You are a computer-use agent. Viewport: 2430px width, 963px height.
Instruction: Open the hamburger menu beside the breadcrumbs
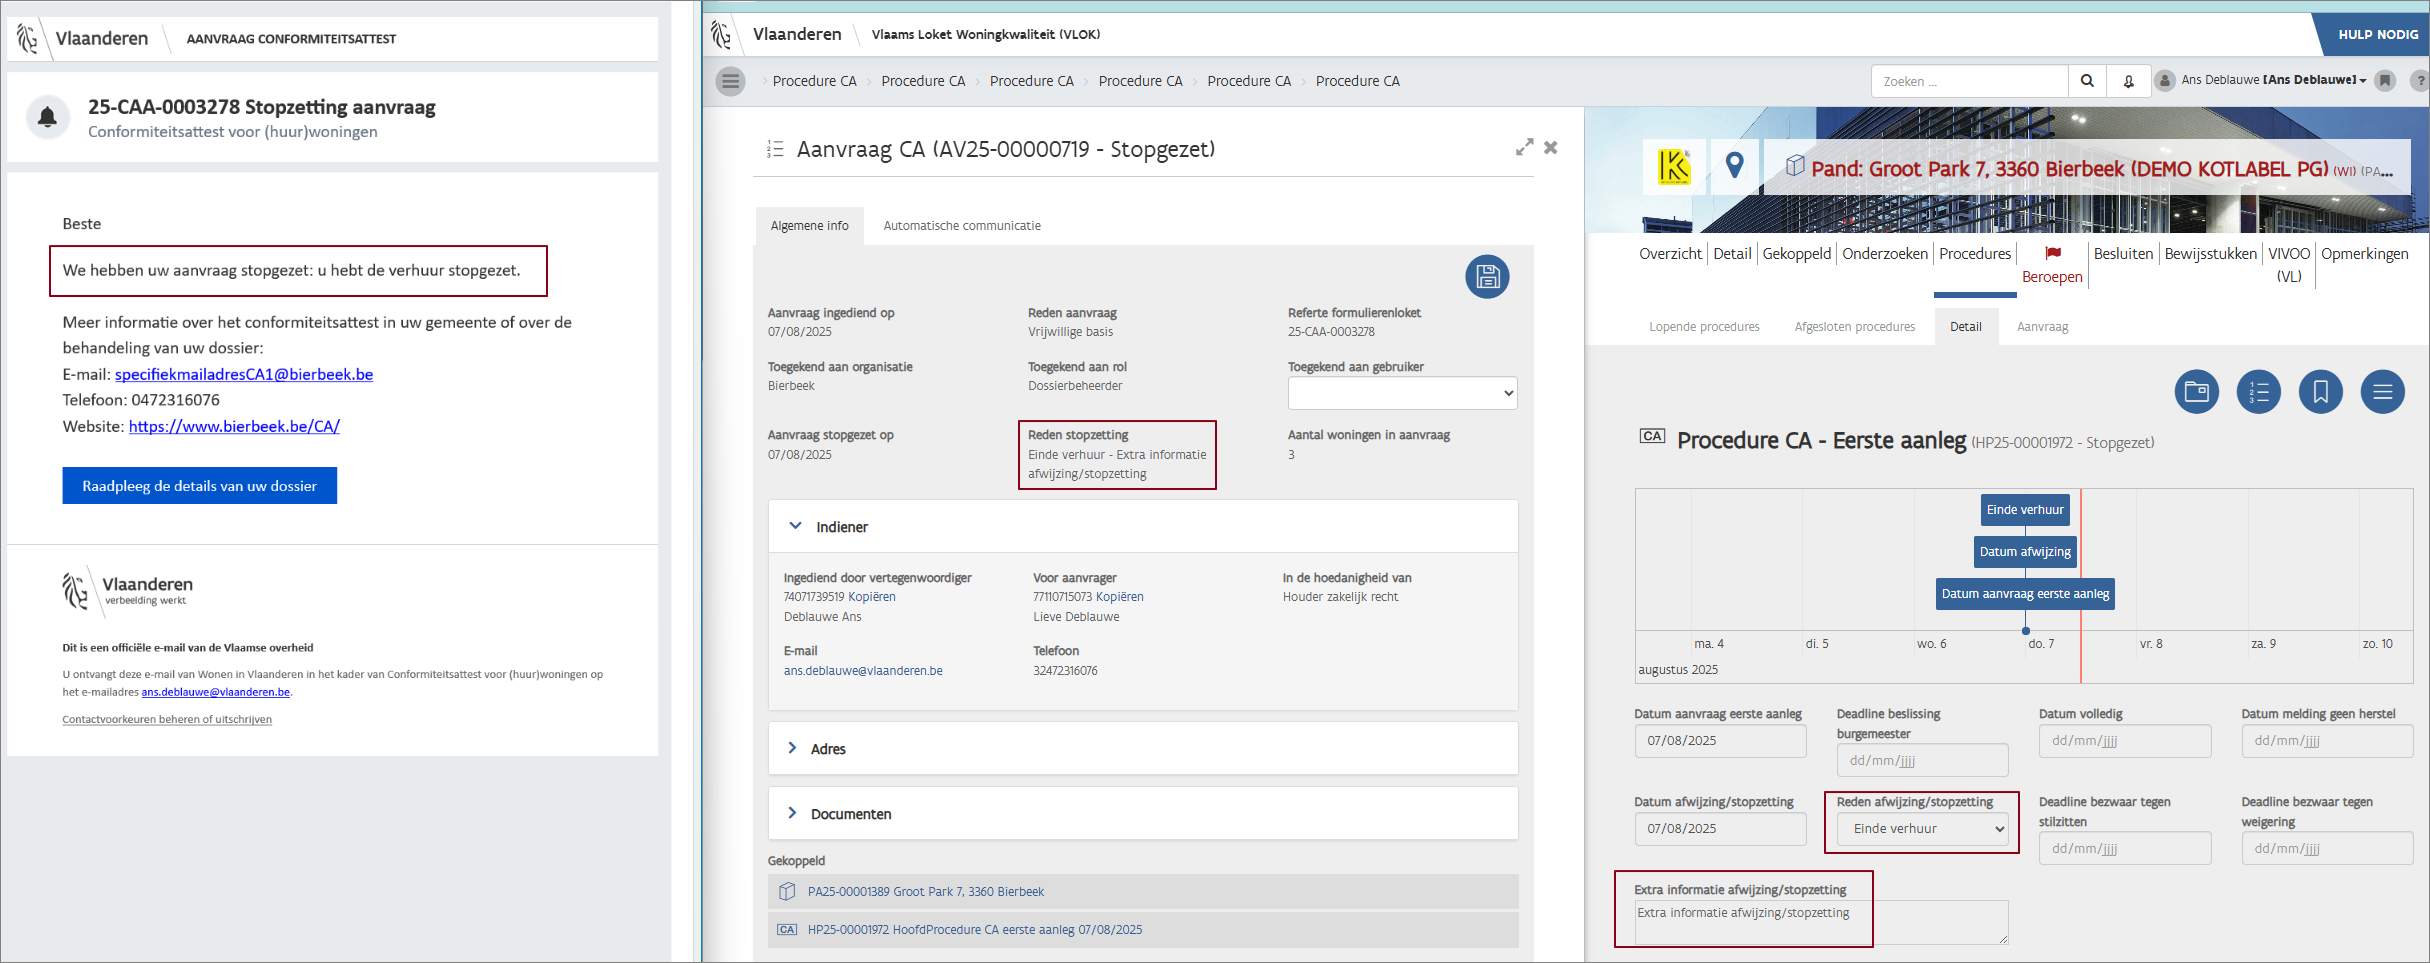point(731,81)
